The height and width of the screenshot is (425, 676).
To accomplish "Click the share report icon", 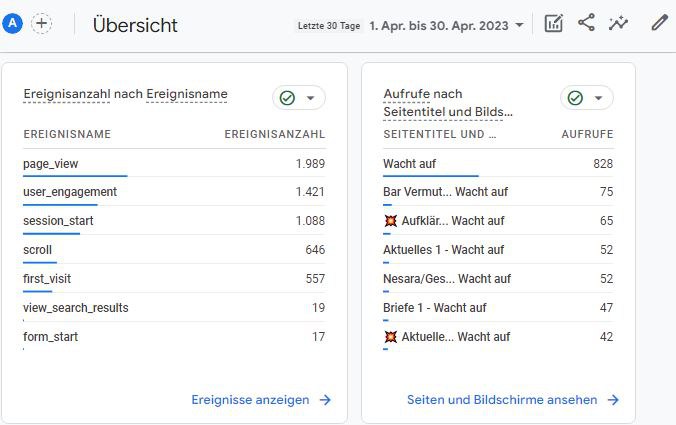I will (x=587, y=24).
